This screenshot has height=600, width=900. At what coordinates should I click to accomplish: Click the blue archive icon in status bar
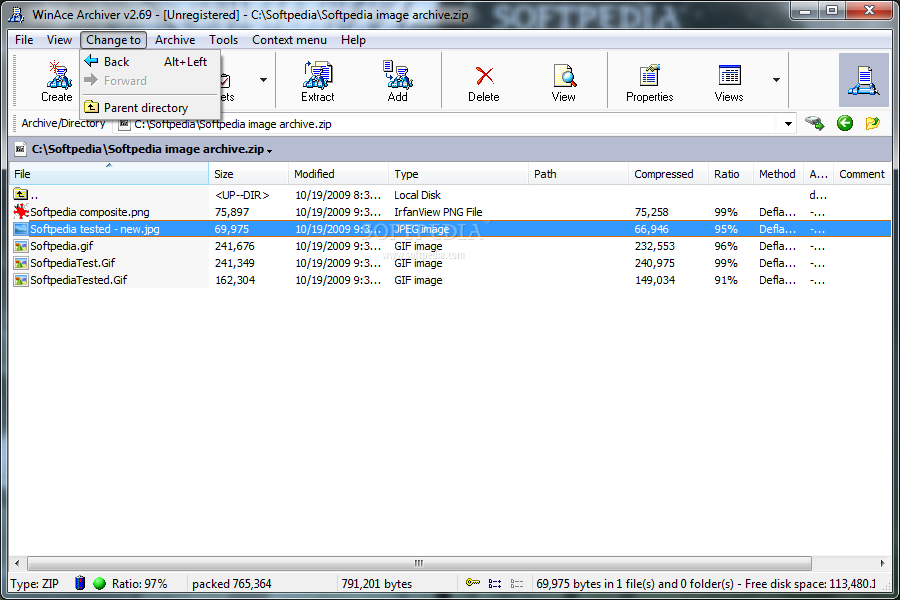pyautogui.click(x=80, y=583)
